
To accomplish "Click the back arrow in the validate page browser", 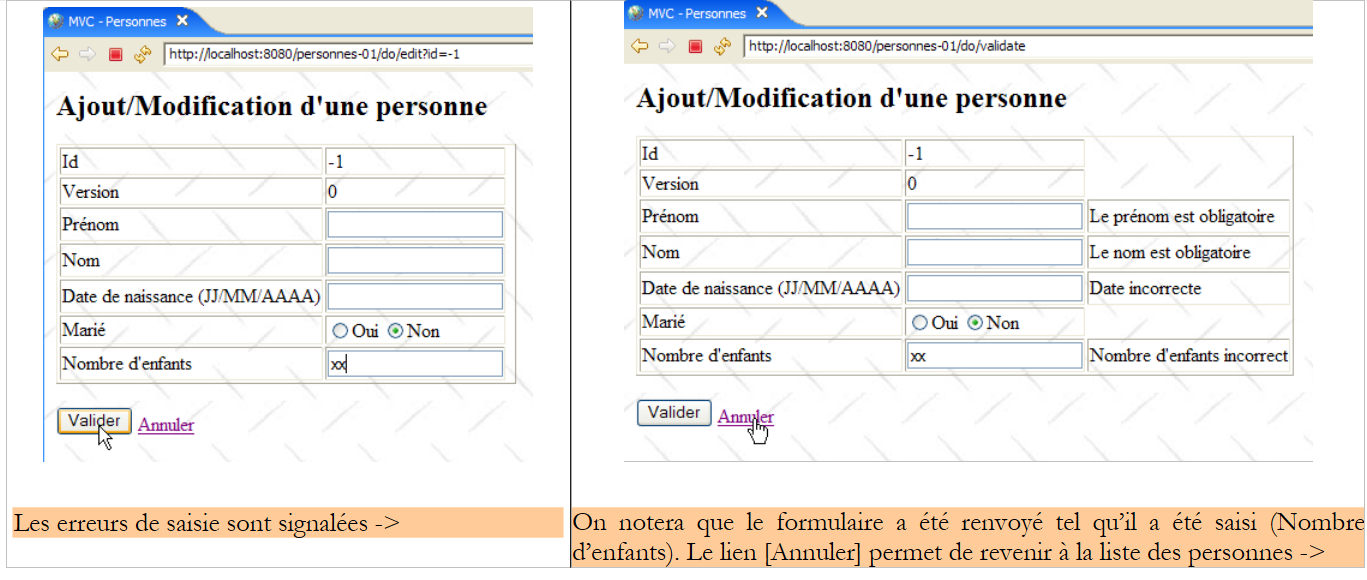I will point(639,46).
